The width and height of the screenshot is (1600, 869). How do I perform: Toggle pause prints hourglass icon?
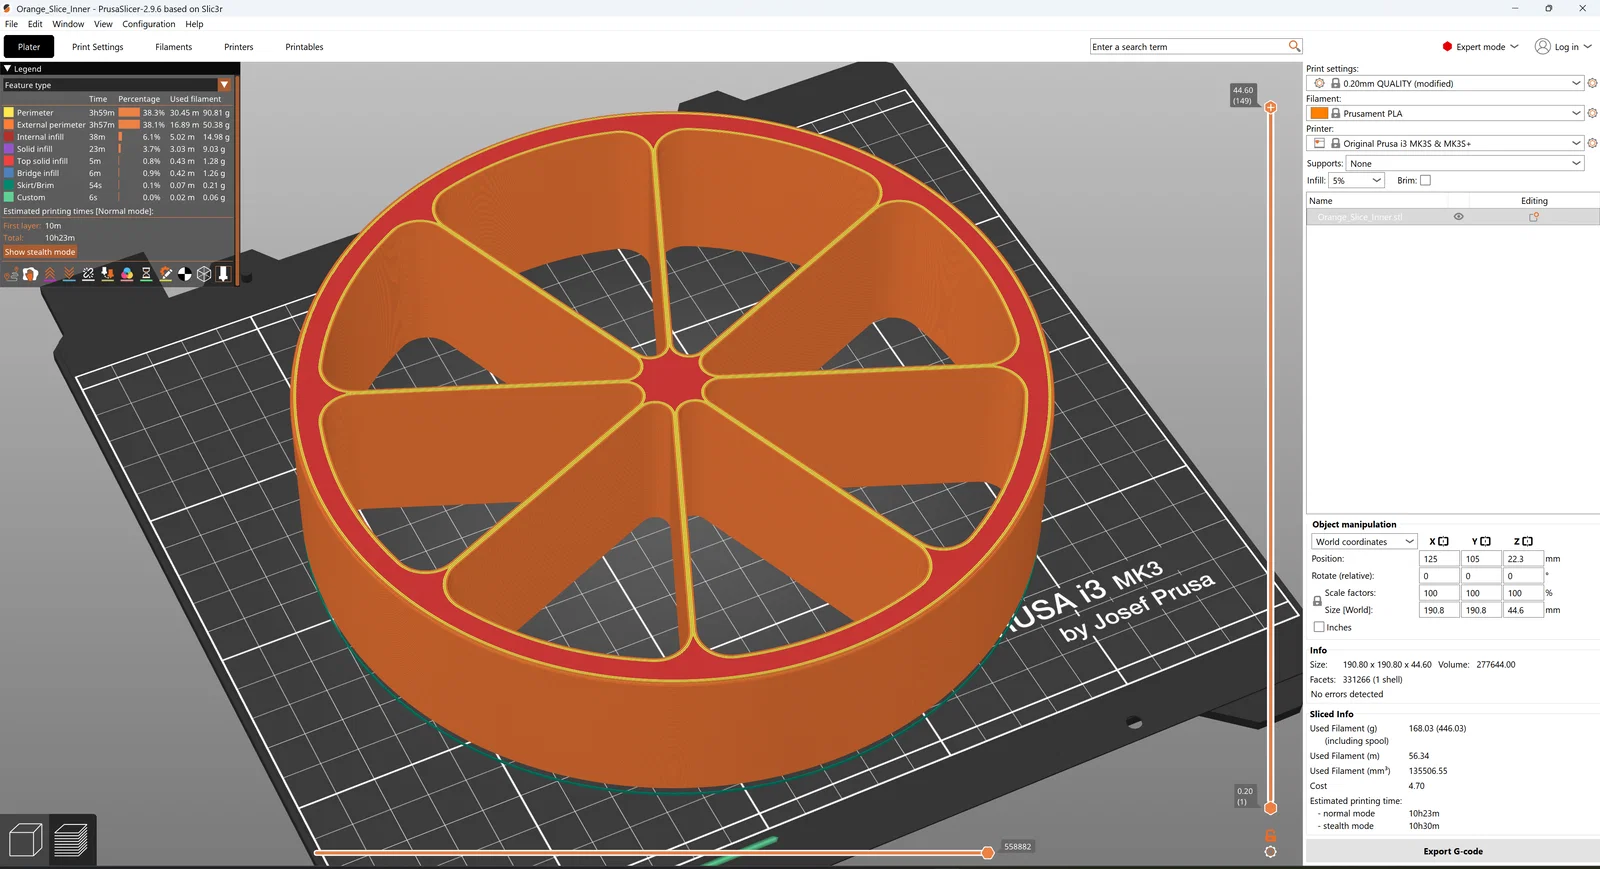click(x=146, y=274)
